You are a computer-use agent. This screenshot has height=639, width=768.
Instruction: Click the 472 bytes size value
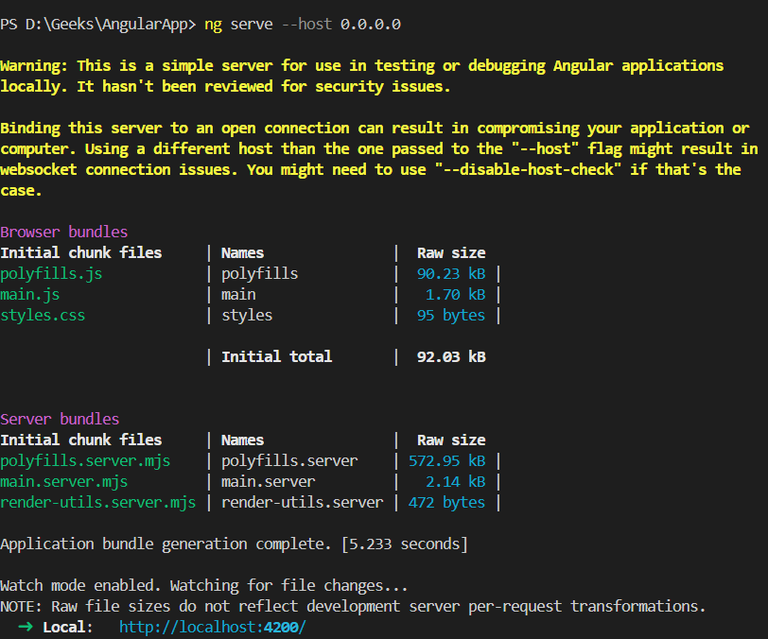(446, 502)
